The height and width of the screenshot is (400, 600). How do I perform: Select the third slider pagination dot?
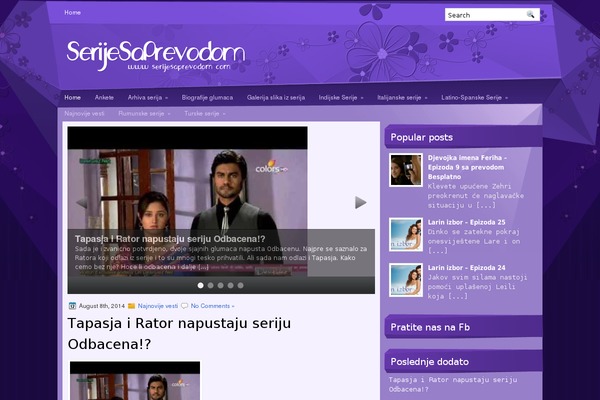click(220, 286)
